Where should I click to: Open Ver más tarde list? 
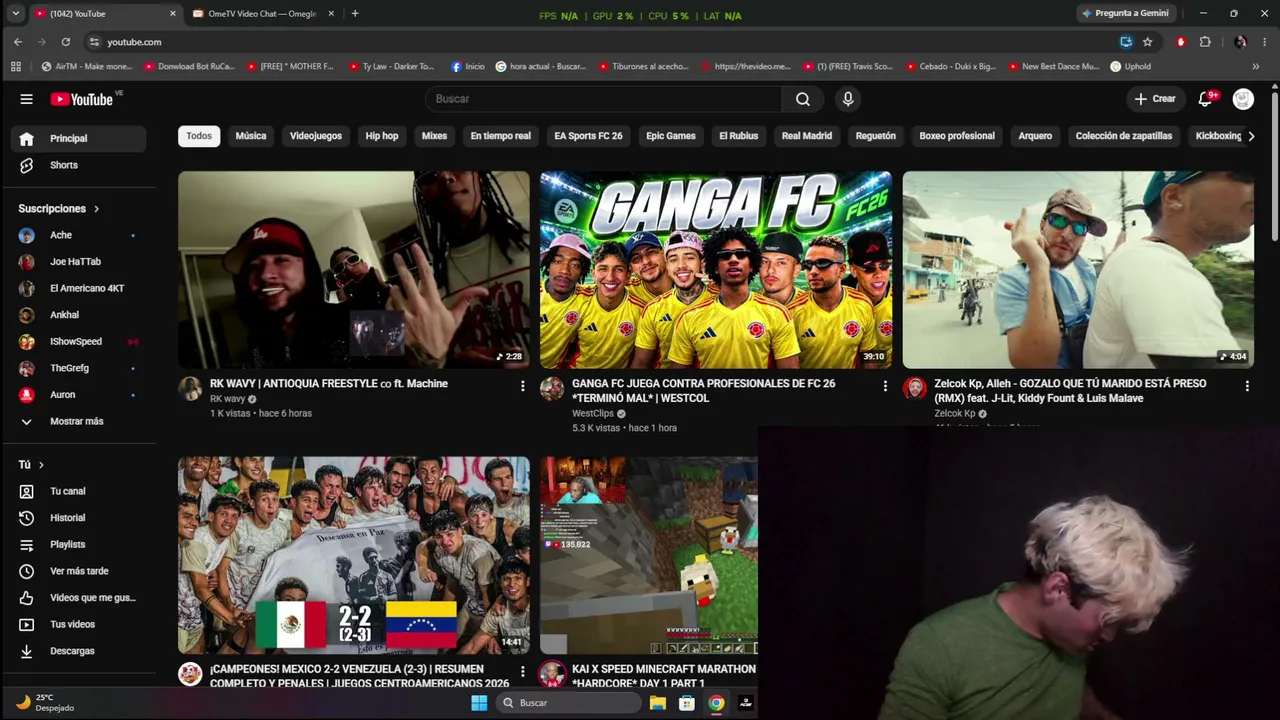tap(78, 571)
